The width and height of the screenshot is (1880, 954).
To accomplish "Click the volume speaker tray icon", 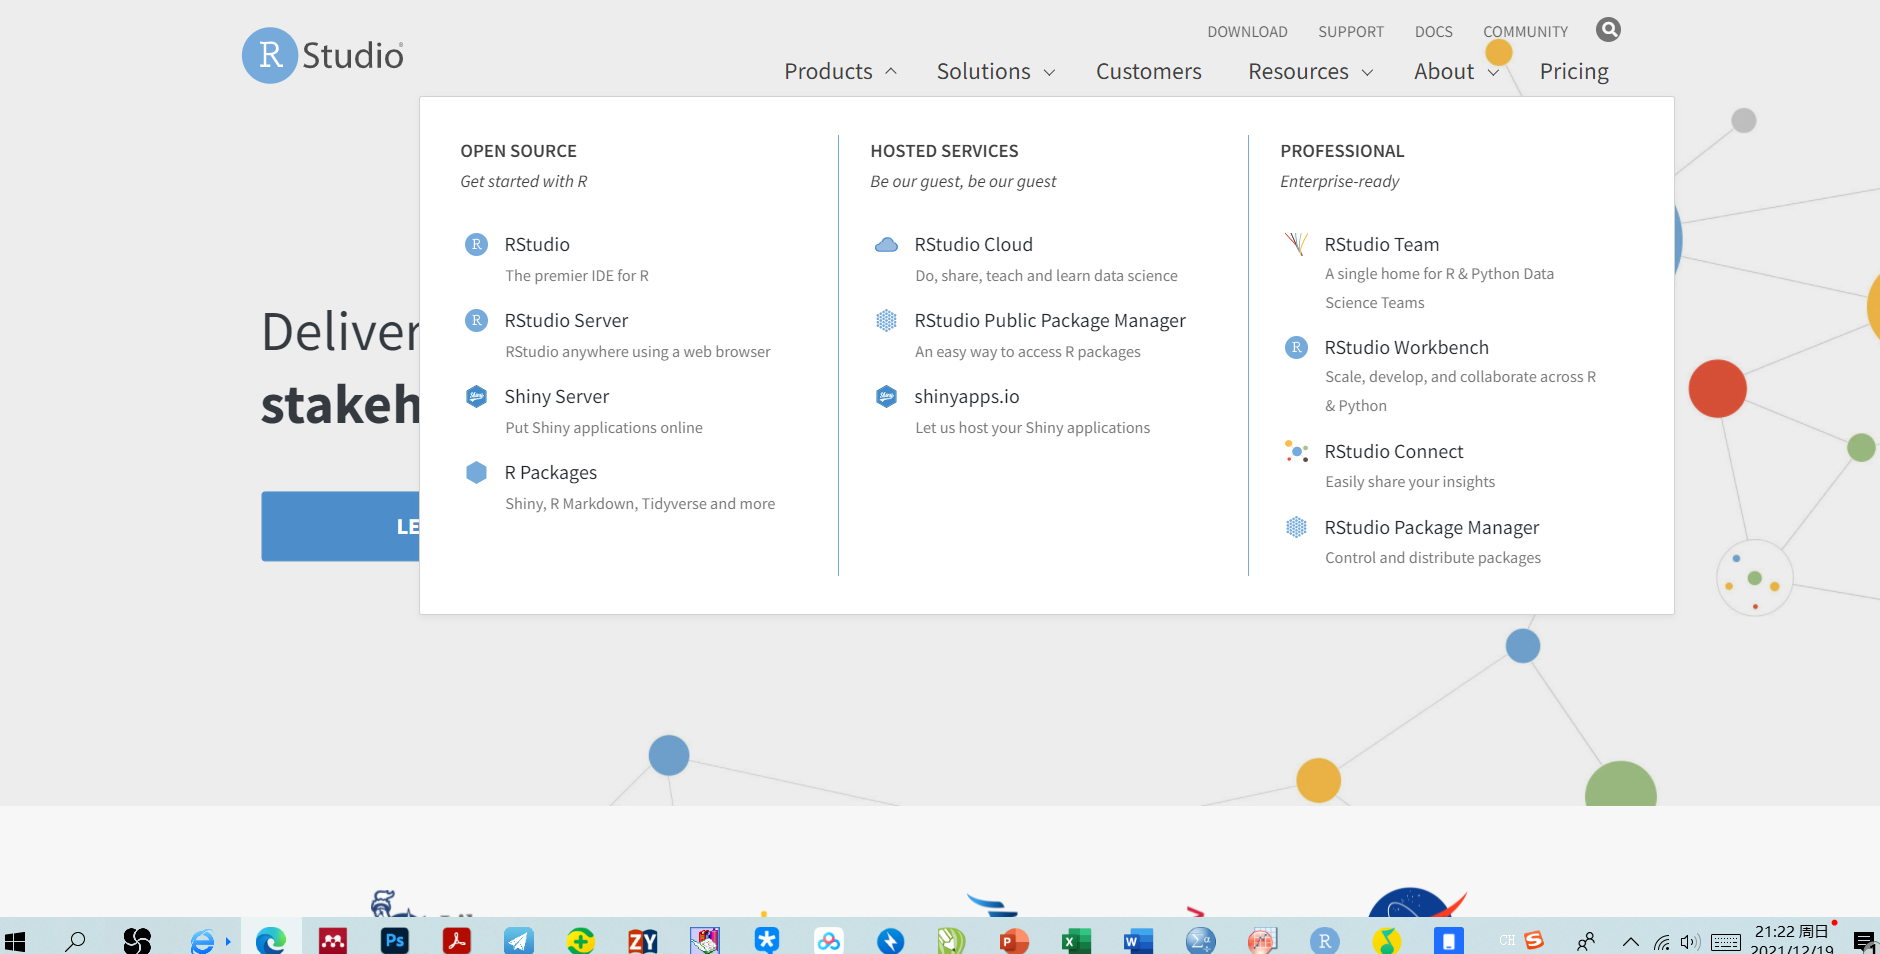I will [1690, 941].
